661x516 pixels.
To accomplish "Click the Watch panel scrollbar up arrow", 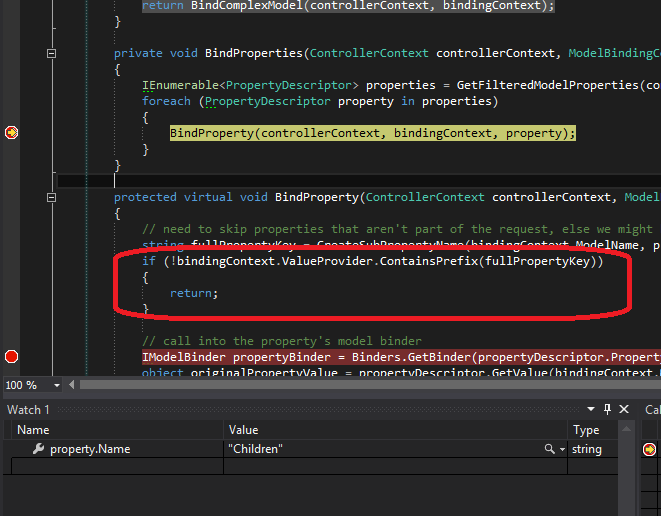I will point(626,429).
